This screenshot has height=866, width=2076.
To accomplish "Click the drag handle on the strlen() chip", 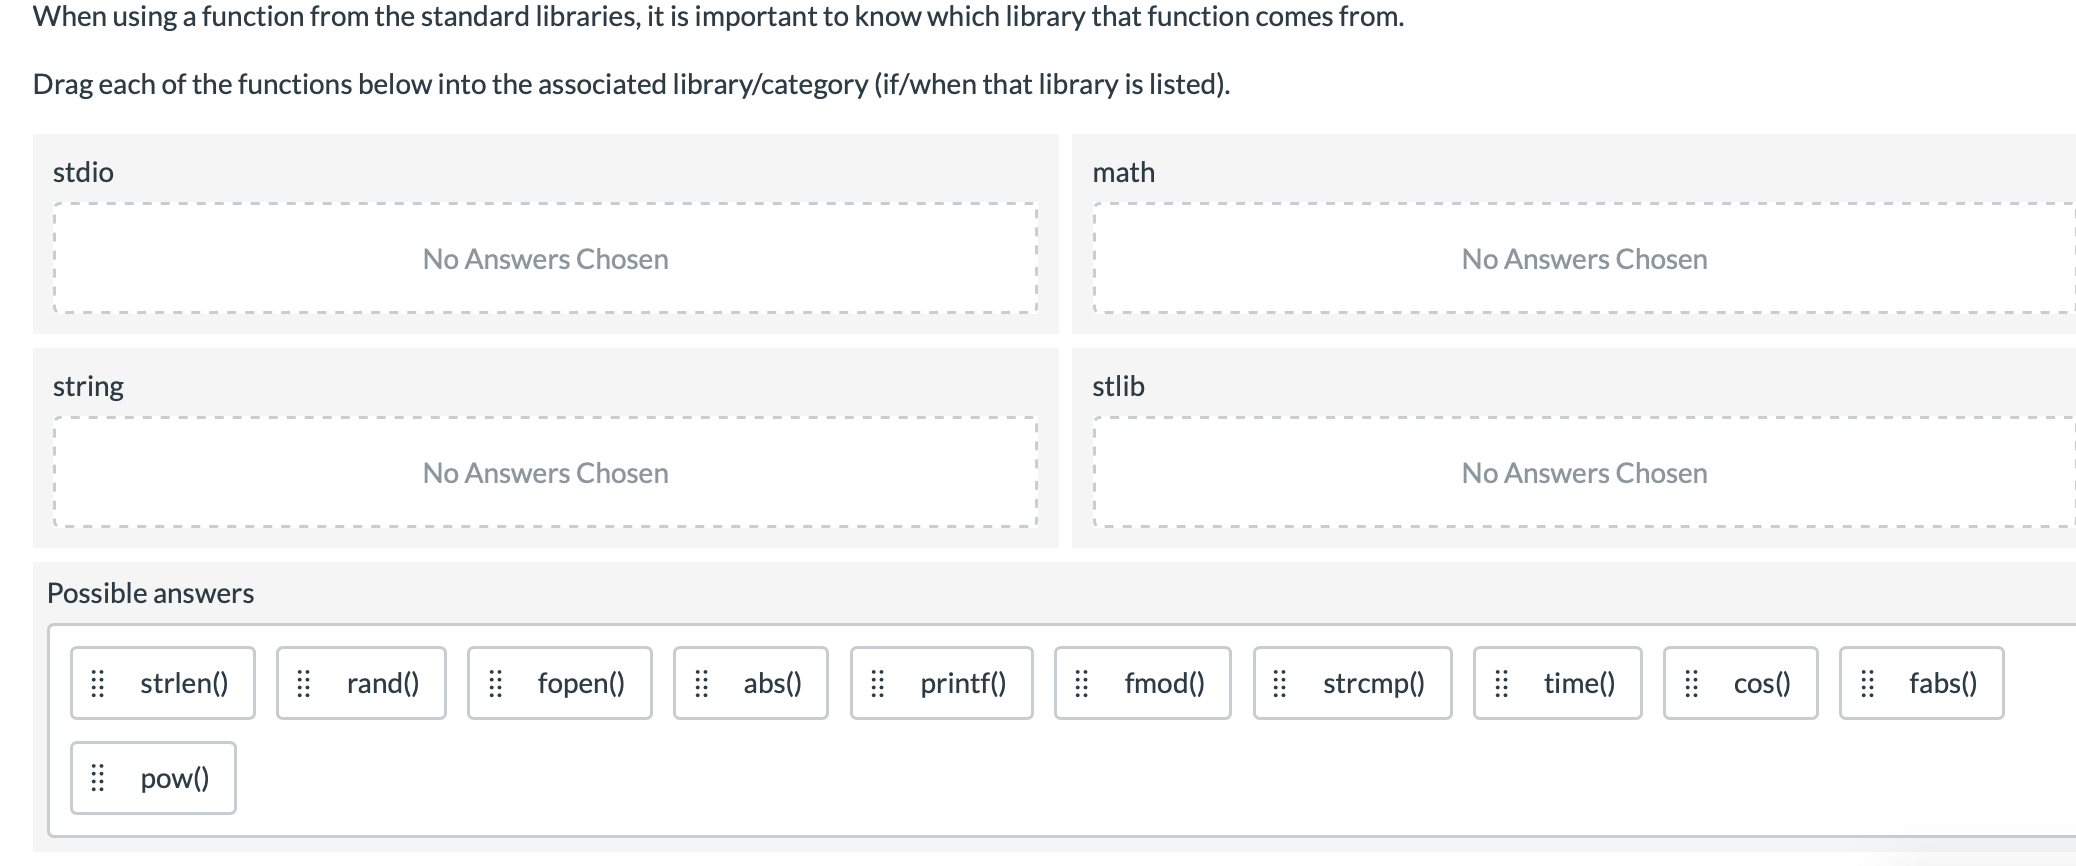I will tap(97, 683).
